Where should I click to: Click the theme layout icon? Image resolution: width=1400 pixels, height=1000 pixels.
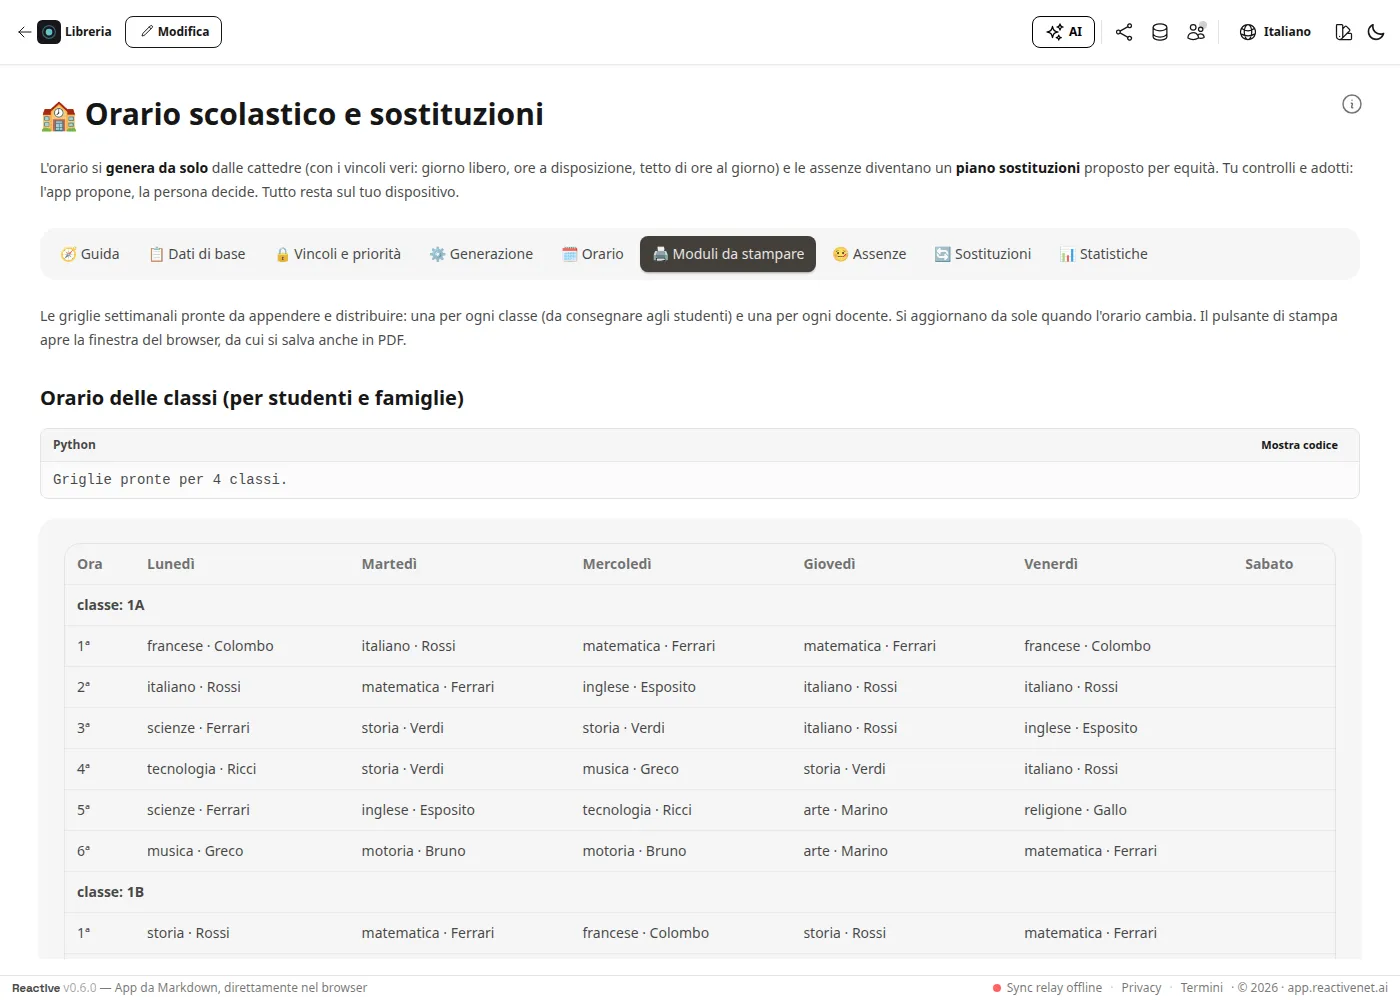[1344, 32]
